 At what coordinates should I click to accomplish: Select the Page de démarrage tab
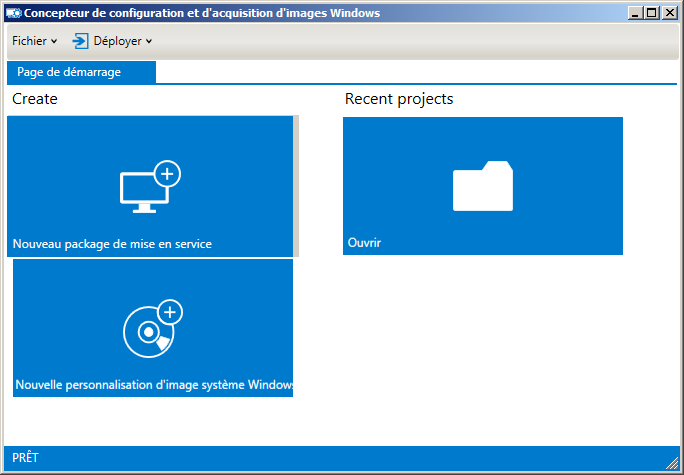click(x=82, y=72)
